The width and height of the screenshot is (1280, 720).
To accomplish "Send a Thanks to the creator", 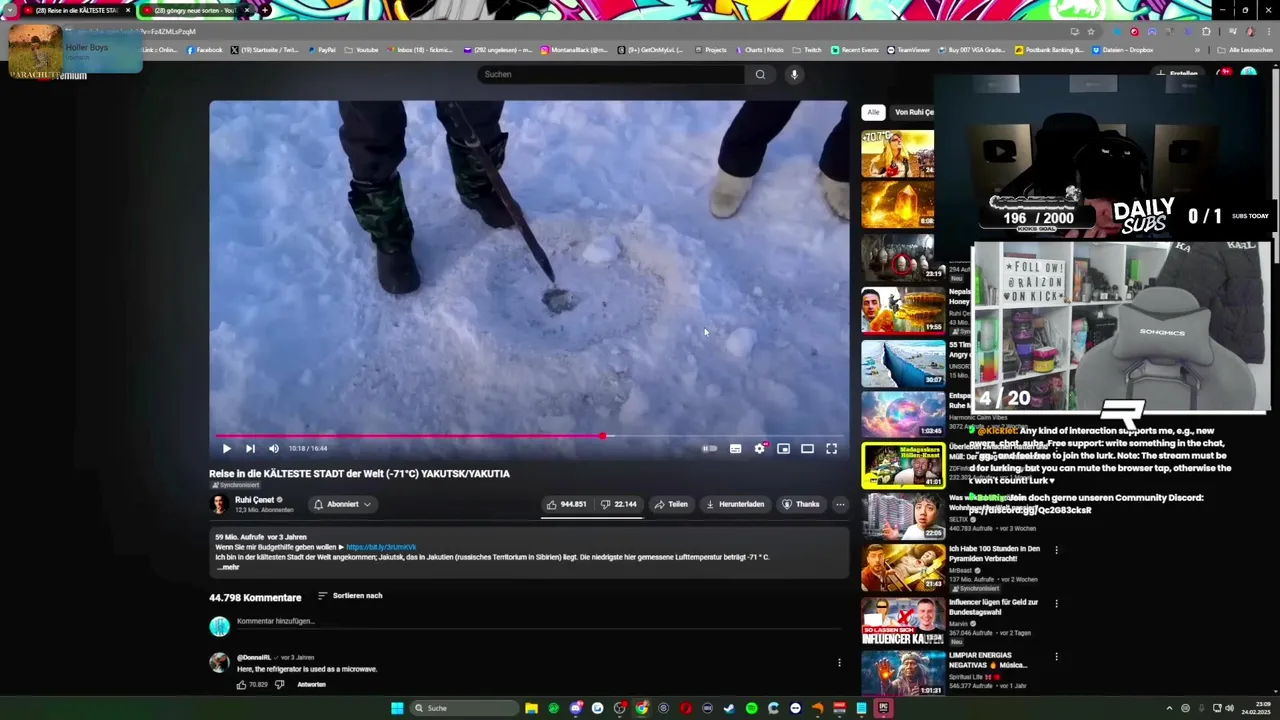I will [x=801, y=504].
